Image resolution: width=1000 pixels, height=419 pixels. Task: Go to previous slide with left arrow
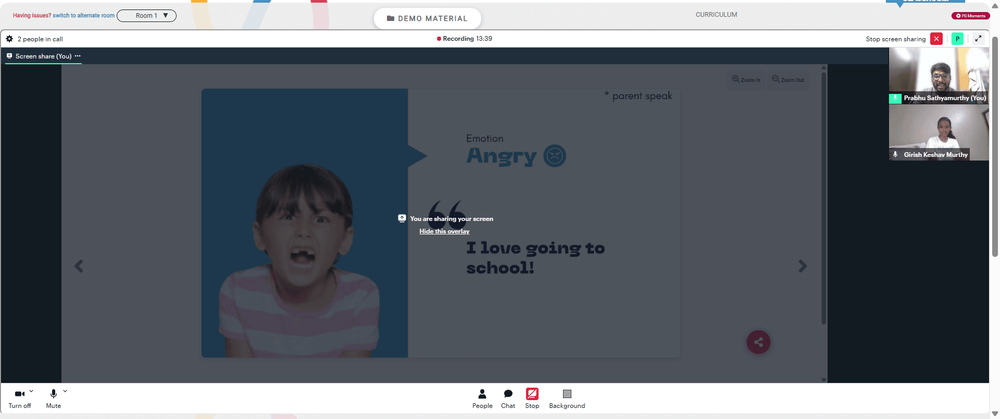[x=79, y=266]
